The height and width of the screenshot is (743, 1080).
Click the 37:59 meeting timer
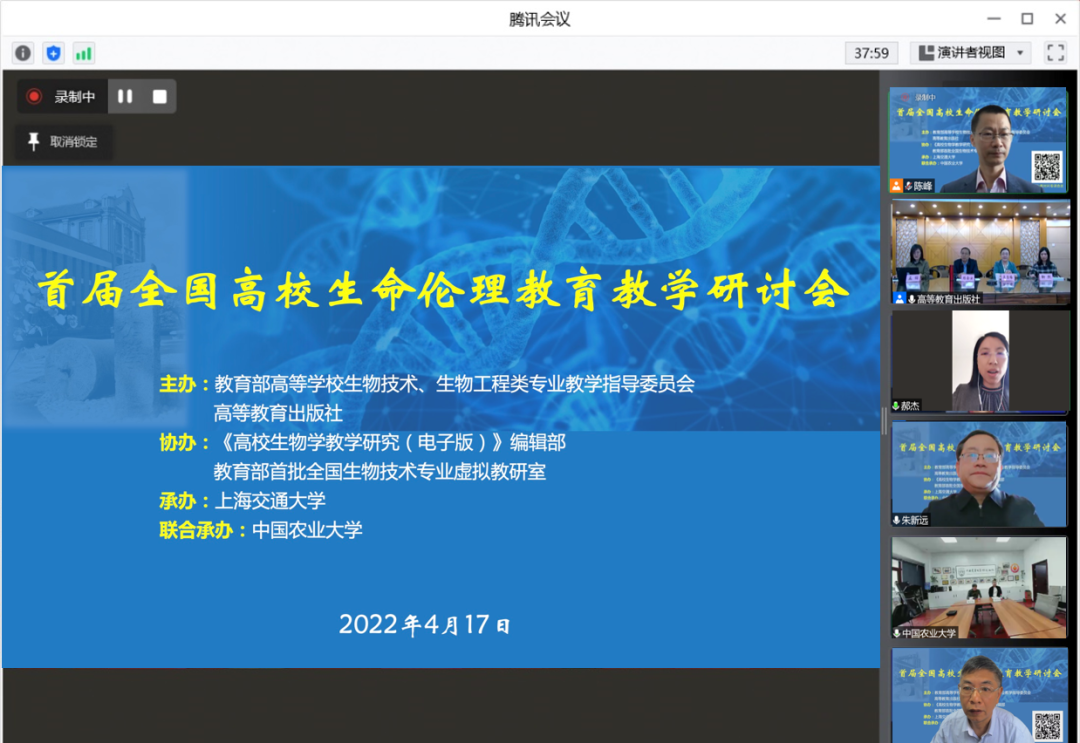871,53
